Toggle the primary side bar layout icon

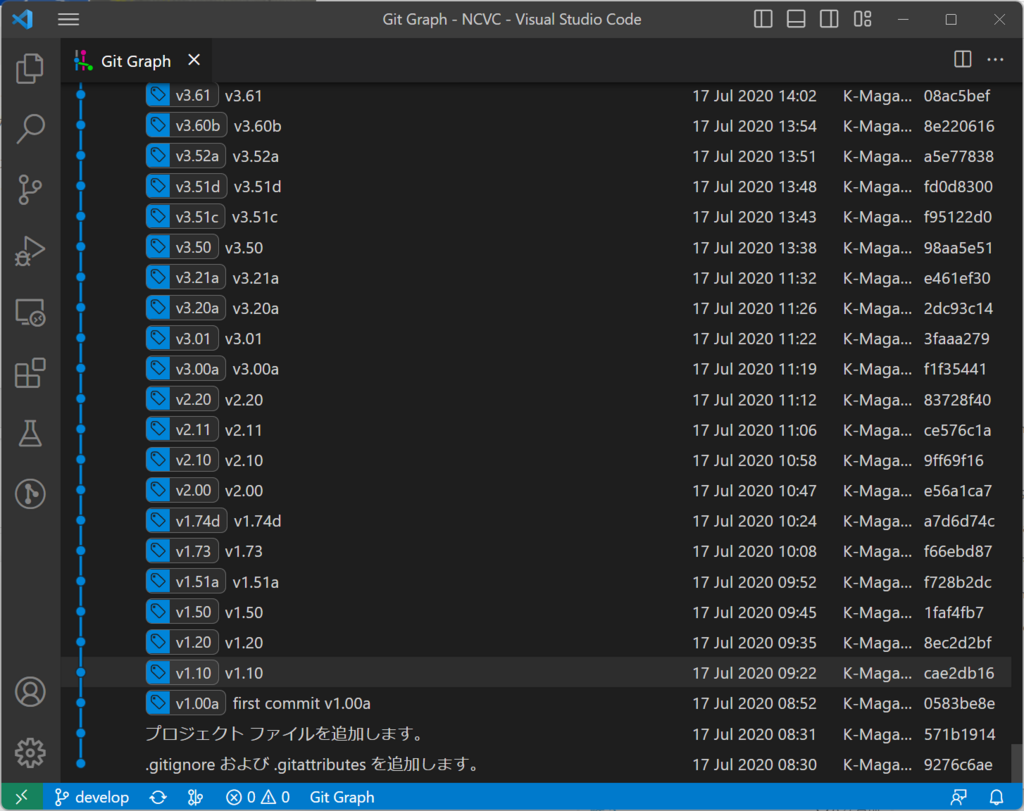pyautogui.click(x=763, y=20)
